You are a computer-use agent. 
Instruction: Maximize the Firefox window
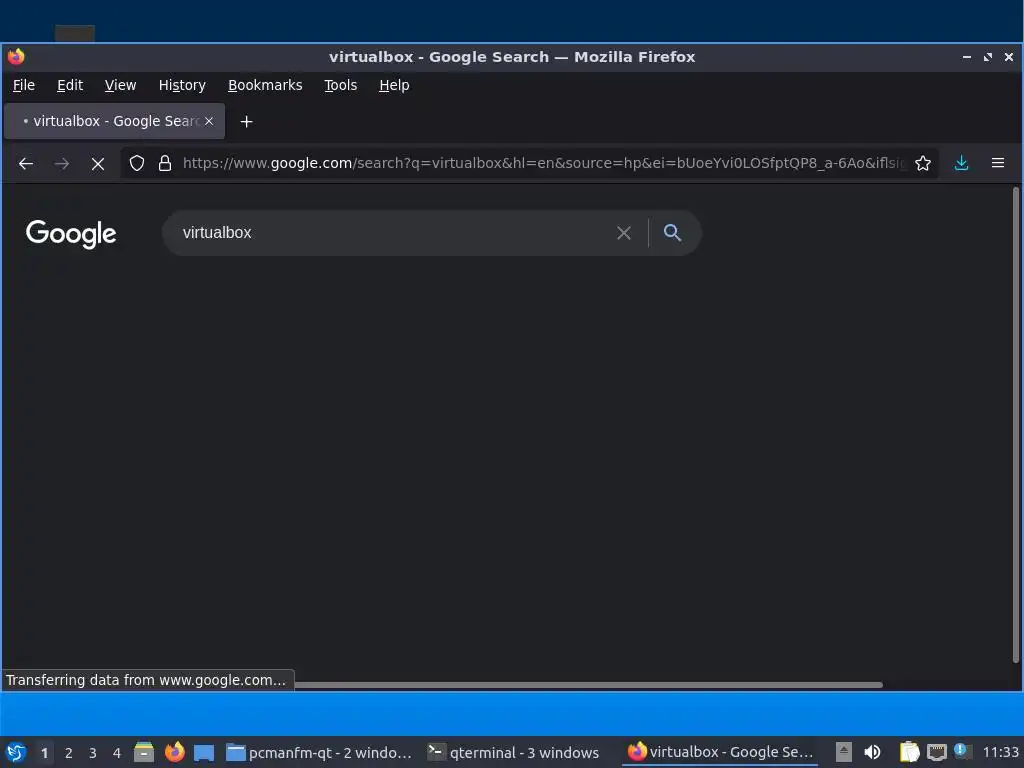click(987, 57)
